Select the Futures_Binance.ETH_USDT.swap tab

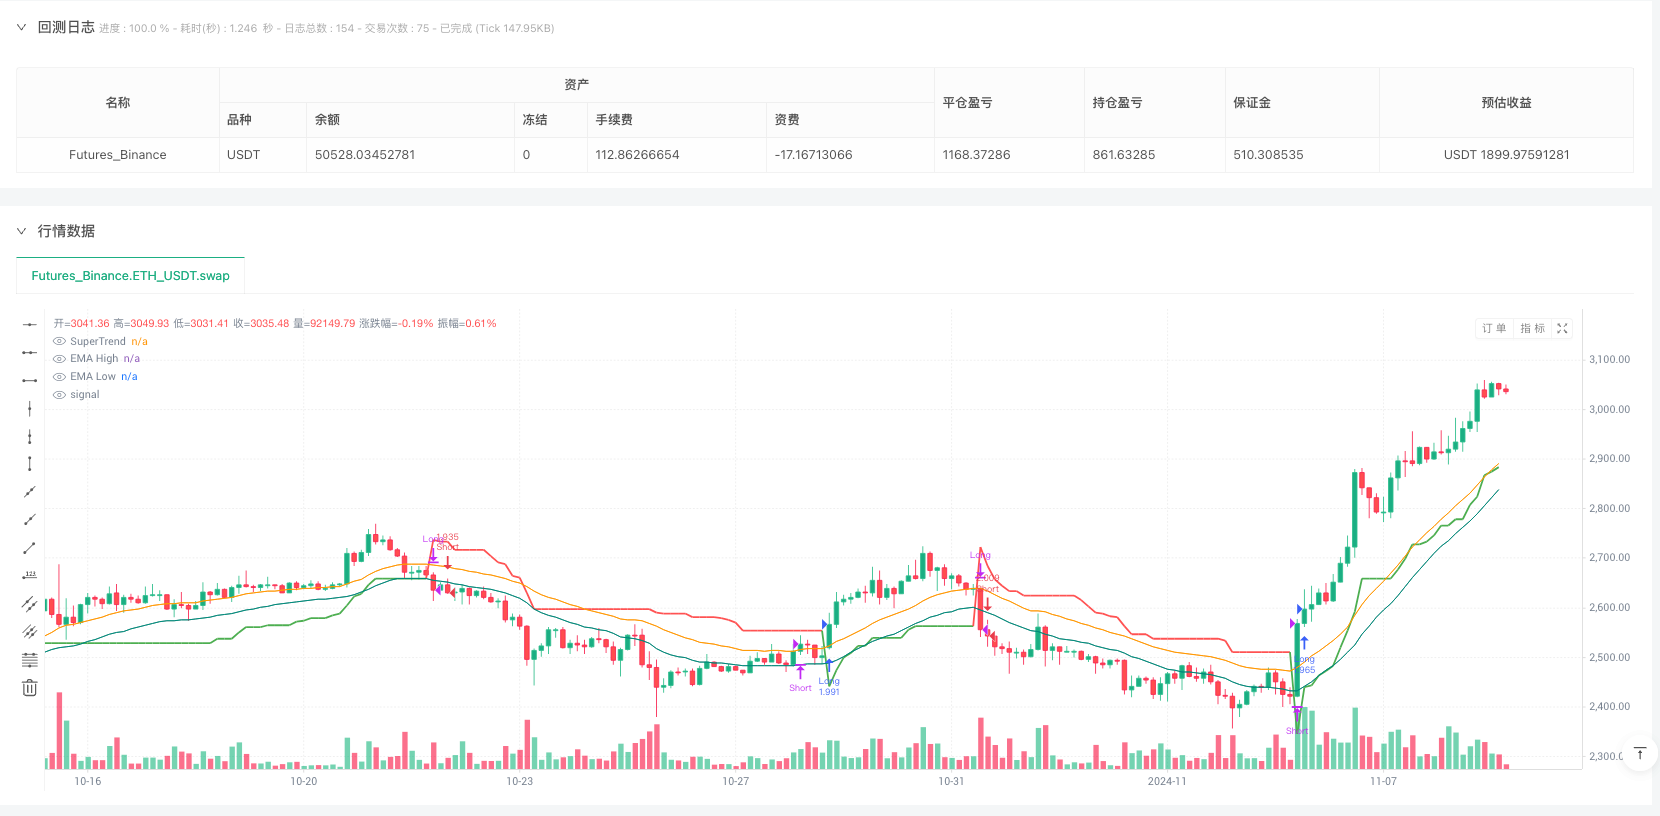point(130,276)
